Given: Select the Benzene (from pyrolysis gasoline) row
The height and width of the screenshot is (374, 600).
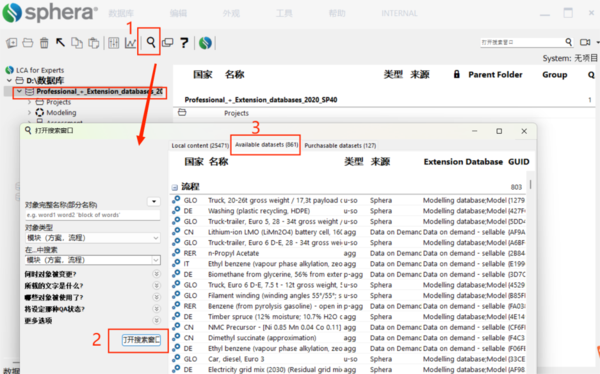Looking at the screenshot, I should (x=348, y=306).
